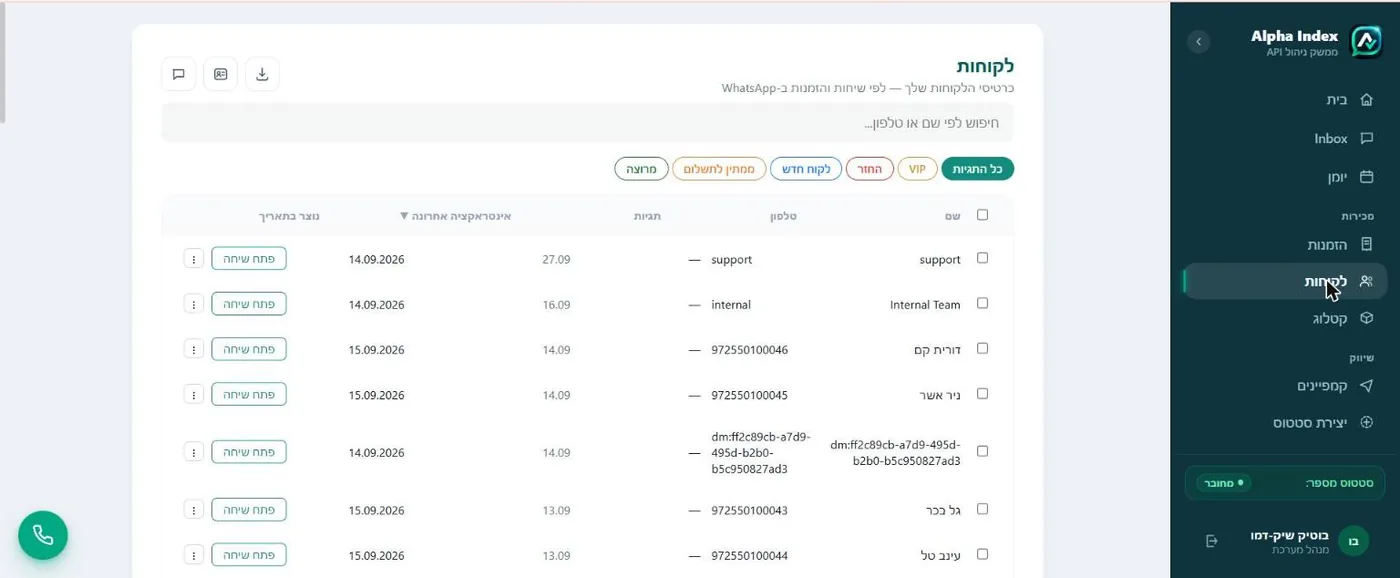The image size is (1400, 578).
Task: Check the box for גל בכר
Action: pyautogui.click(x=982, y=509)
